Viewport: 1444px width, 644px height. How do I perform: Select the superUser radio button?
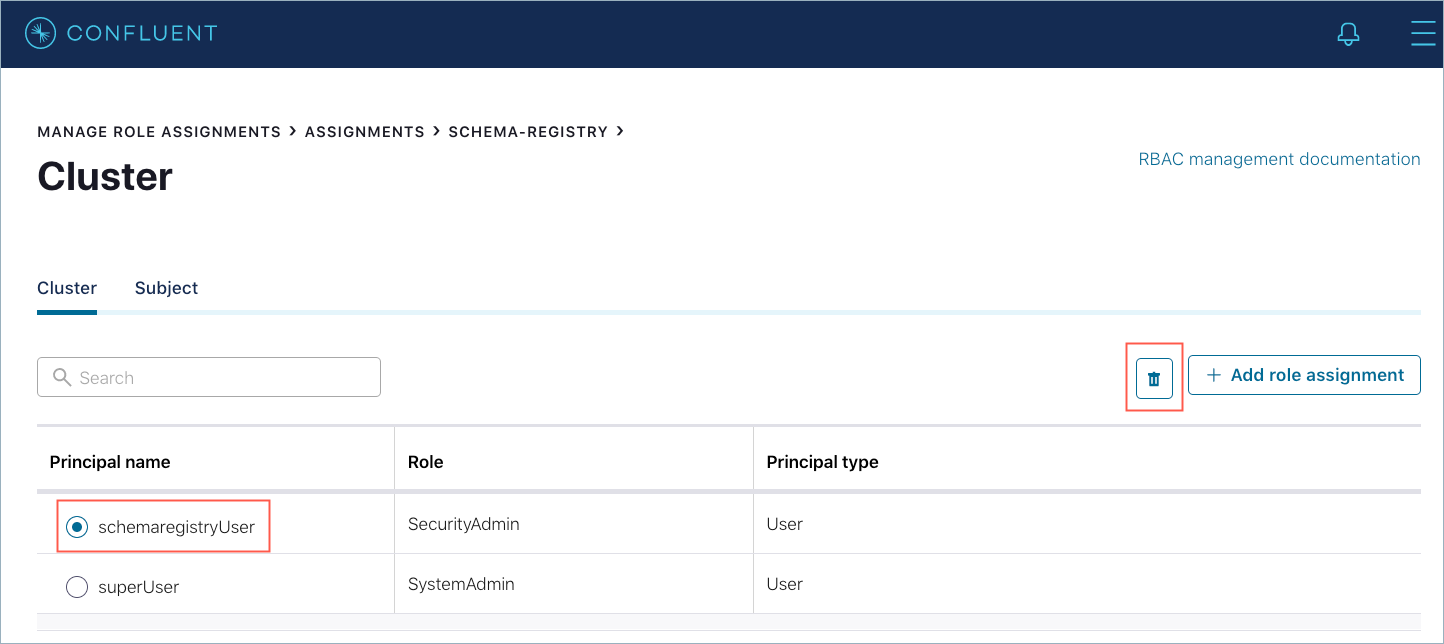pos(77,587)
